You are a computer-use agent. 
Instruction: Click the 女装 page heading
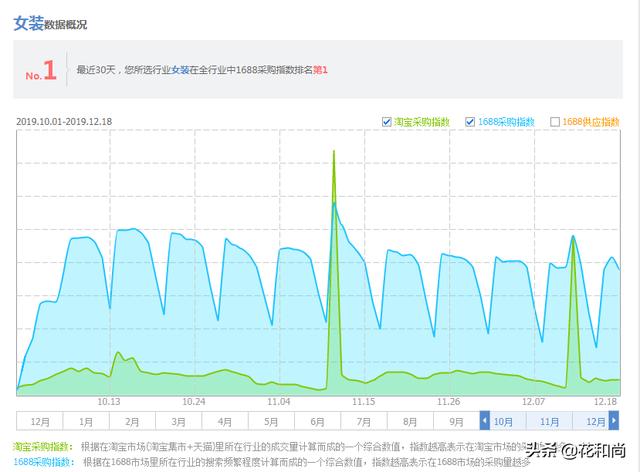point(28,23)
